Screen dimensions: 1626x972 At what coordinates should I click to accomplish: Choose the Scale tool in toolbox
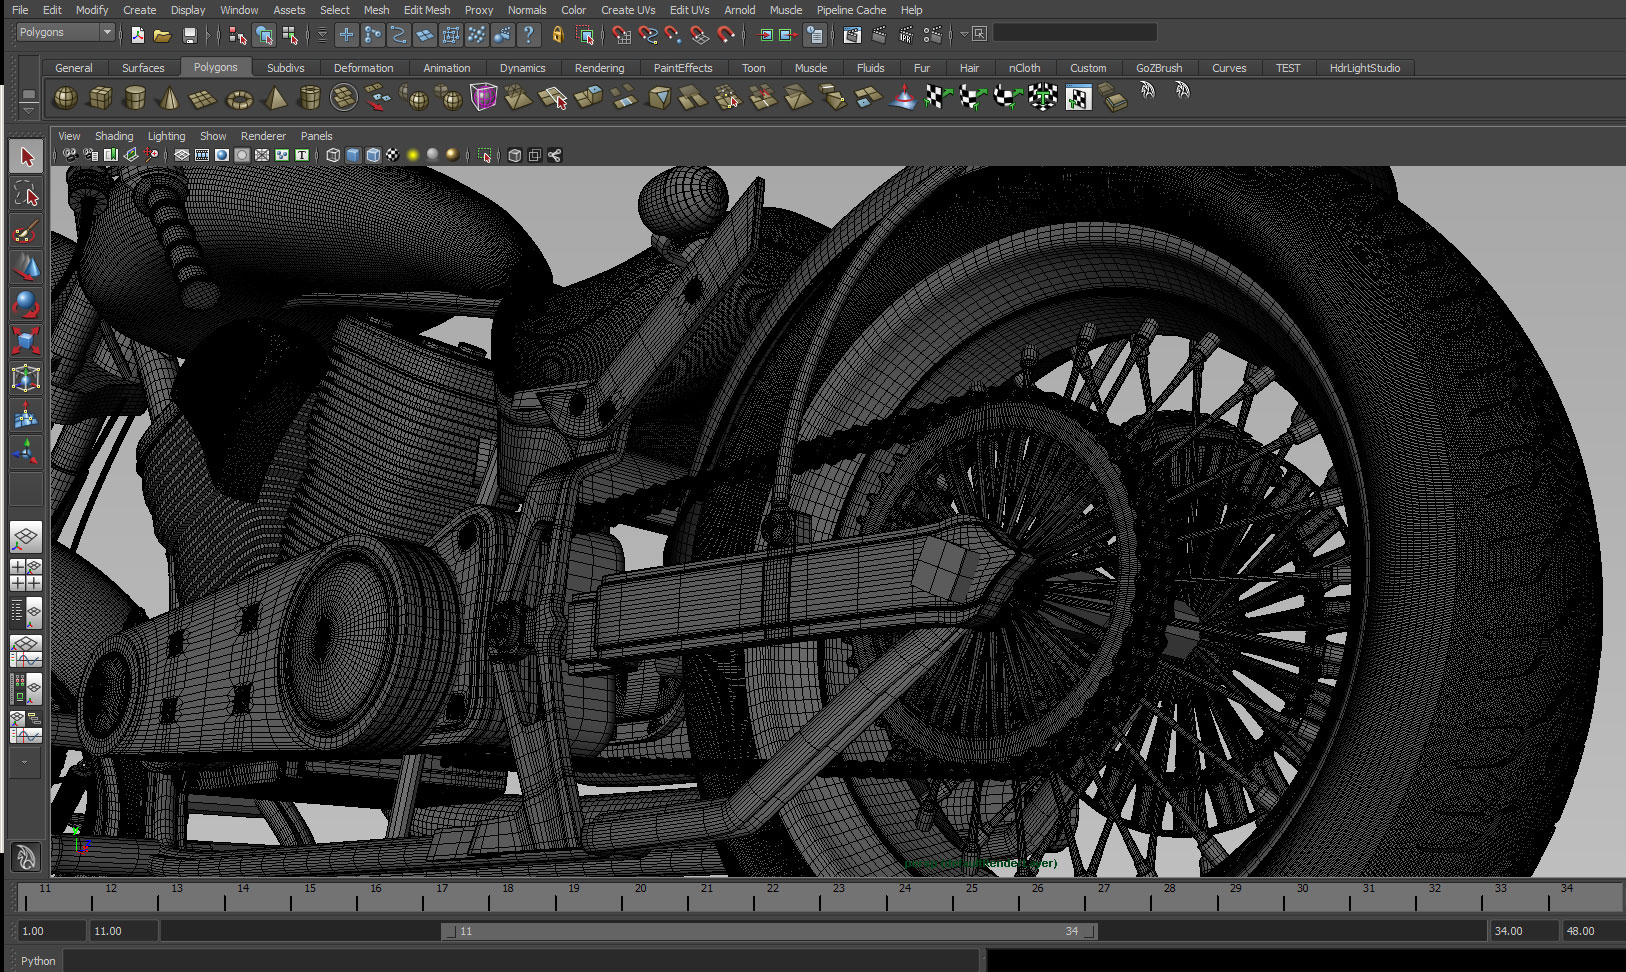tap(26, 341)
